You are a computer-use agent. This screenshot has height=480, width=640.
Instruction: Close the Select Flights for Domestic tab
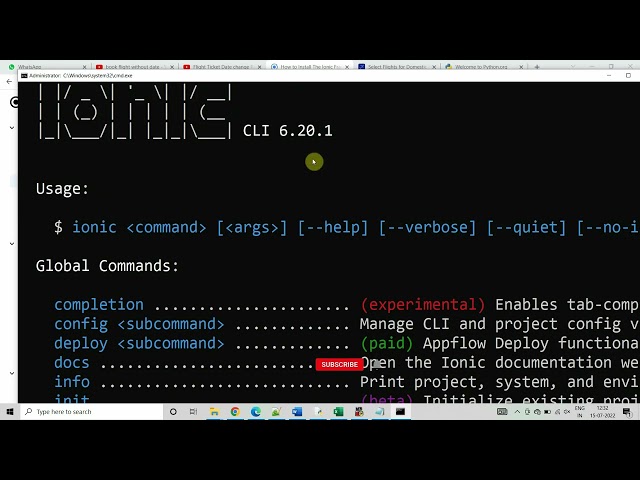pyautogui.click(x=434, y=67)
